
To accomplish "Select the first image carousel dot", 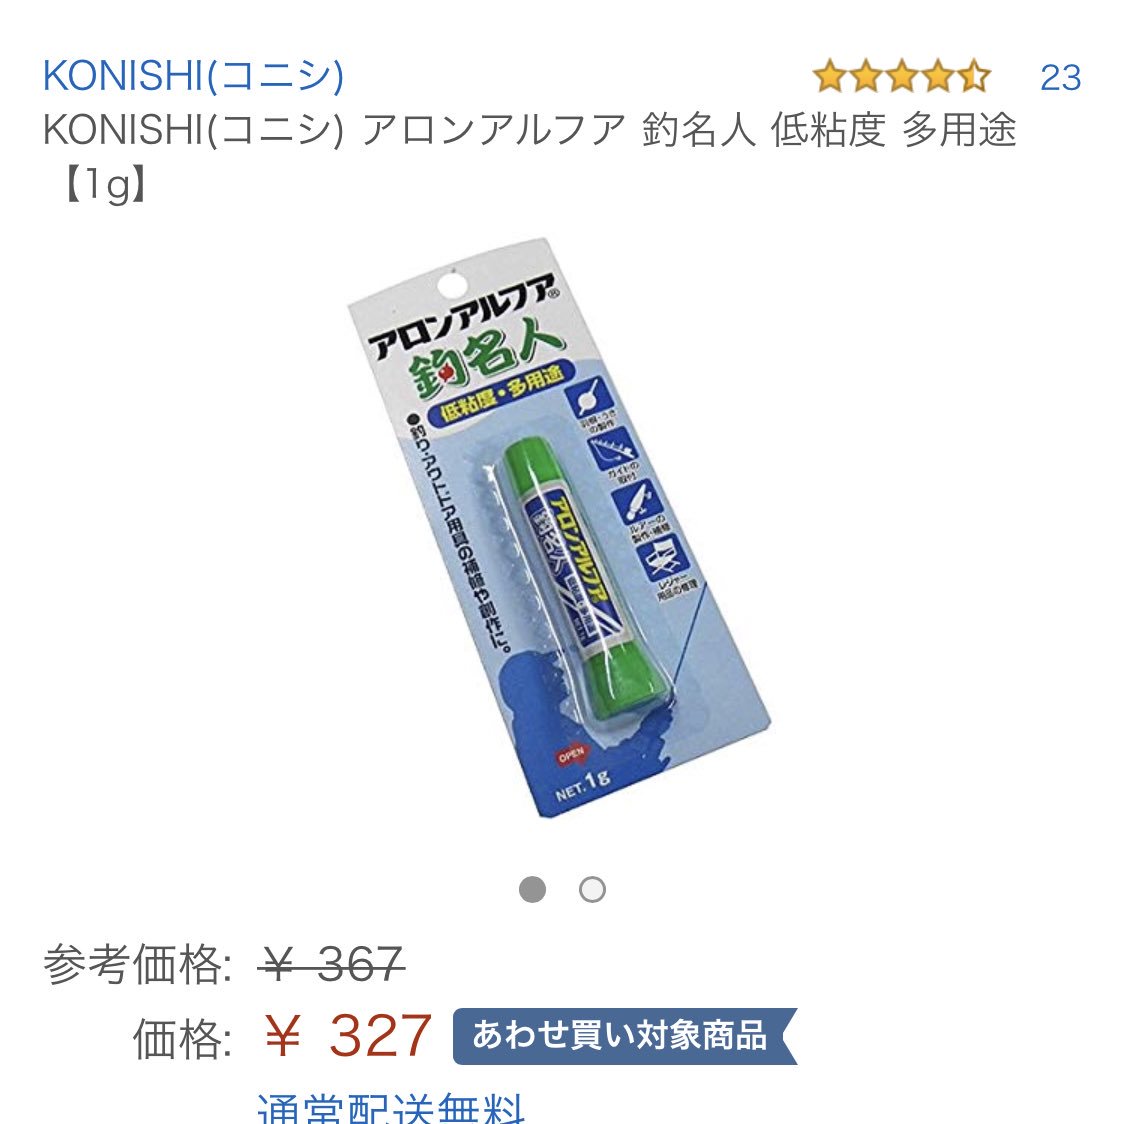I will [532, 890].
